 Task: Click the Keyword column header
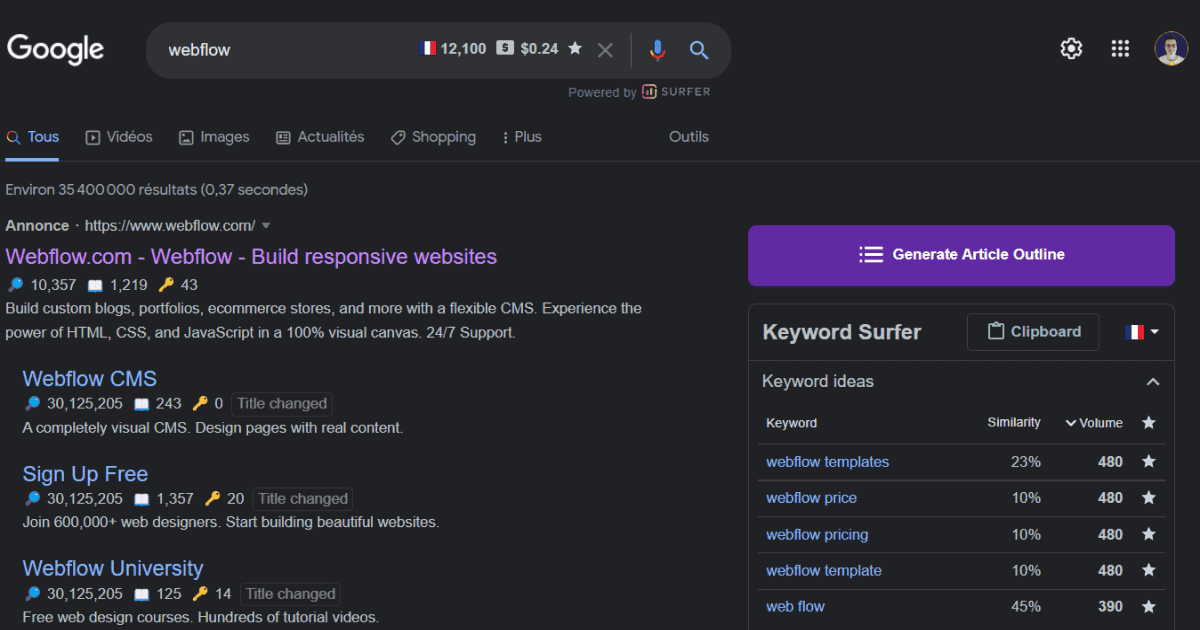791,423
